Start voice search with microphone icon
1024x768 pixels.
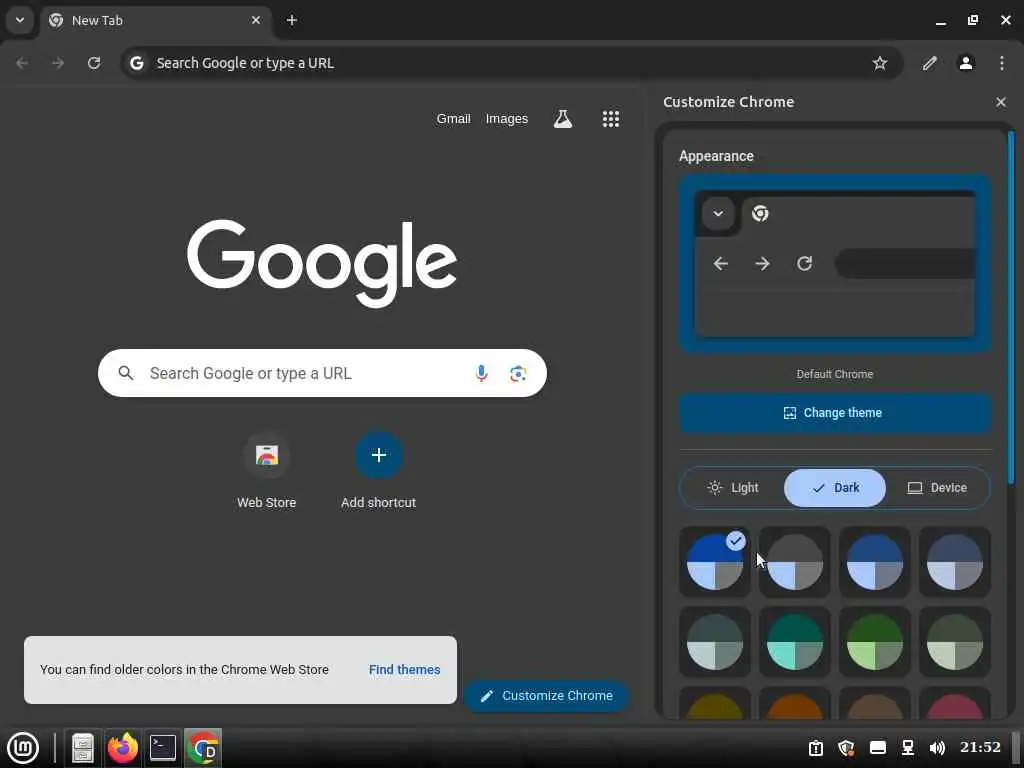coord(481,373)
